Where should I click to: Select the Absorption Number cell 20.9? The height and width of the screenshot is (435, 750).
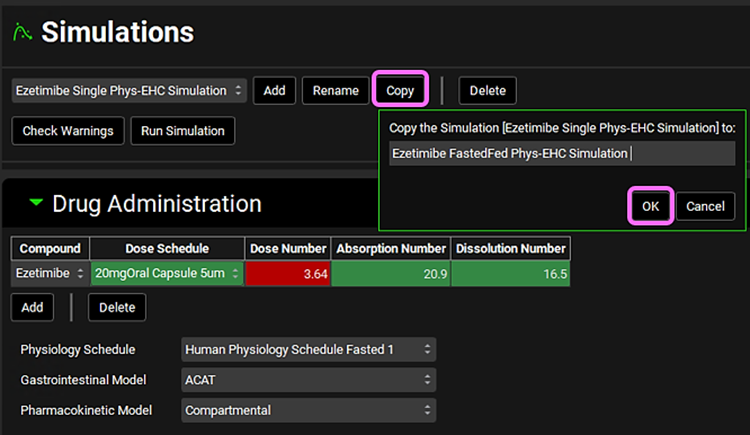point(391,273)
